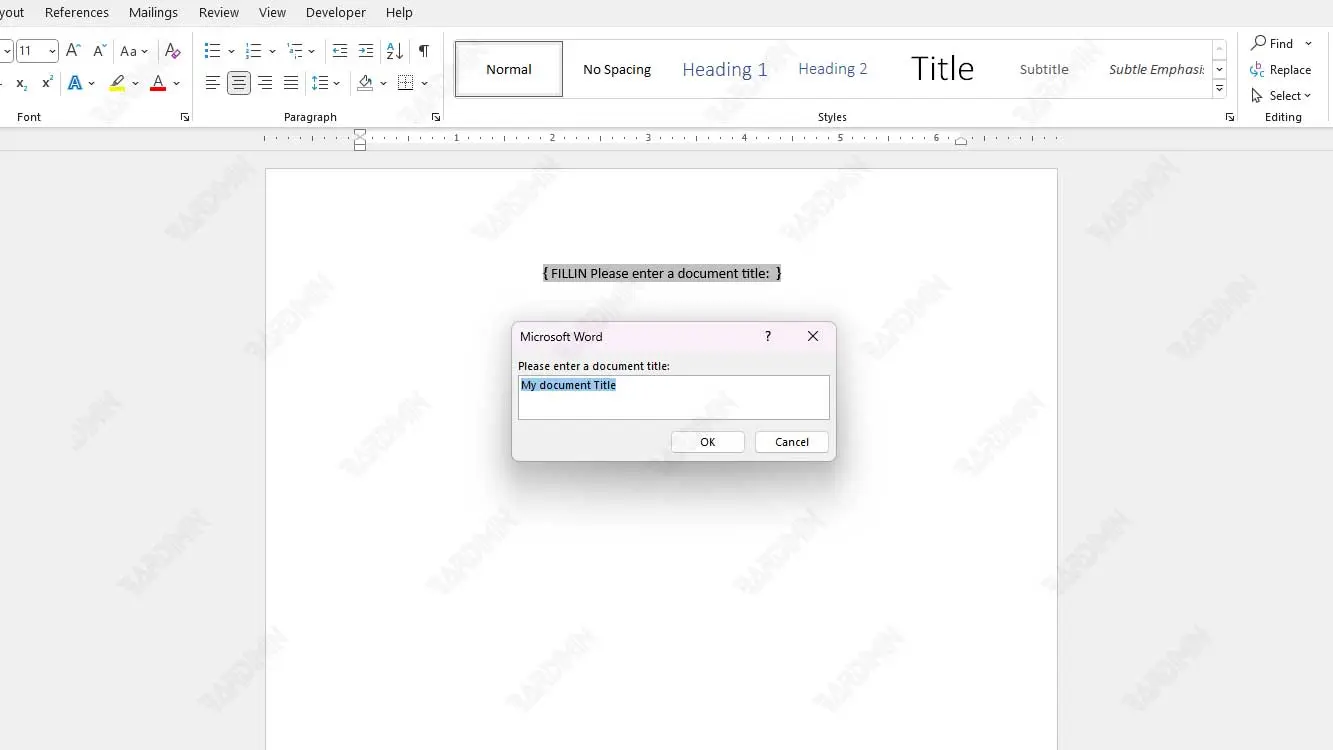The image size is (1333, 750).
Task: Click the document title text input box
Action: 673,397
